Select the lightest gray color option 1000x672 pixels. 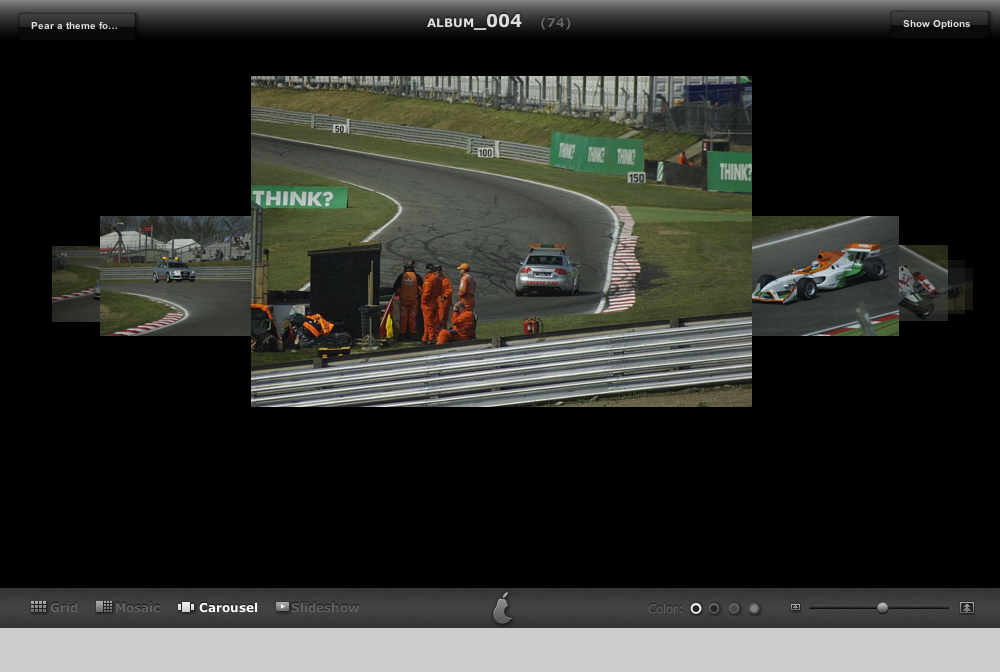754,609
